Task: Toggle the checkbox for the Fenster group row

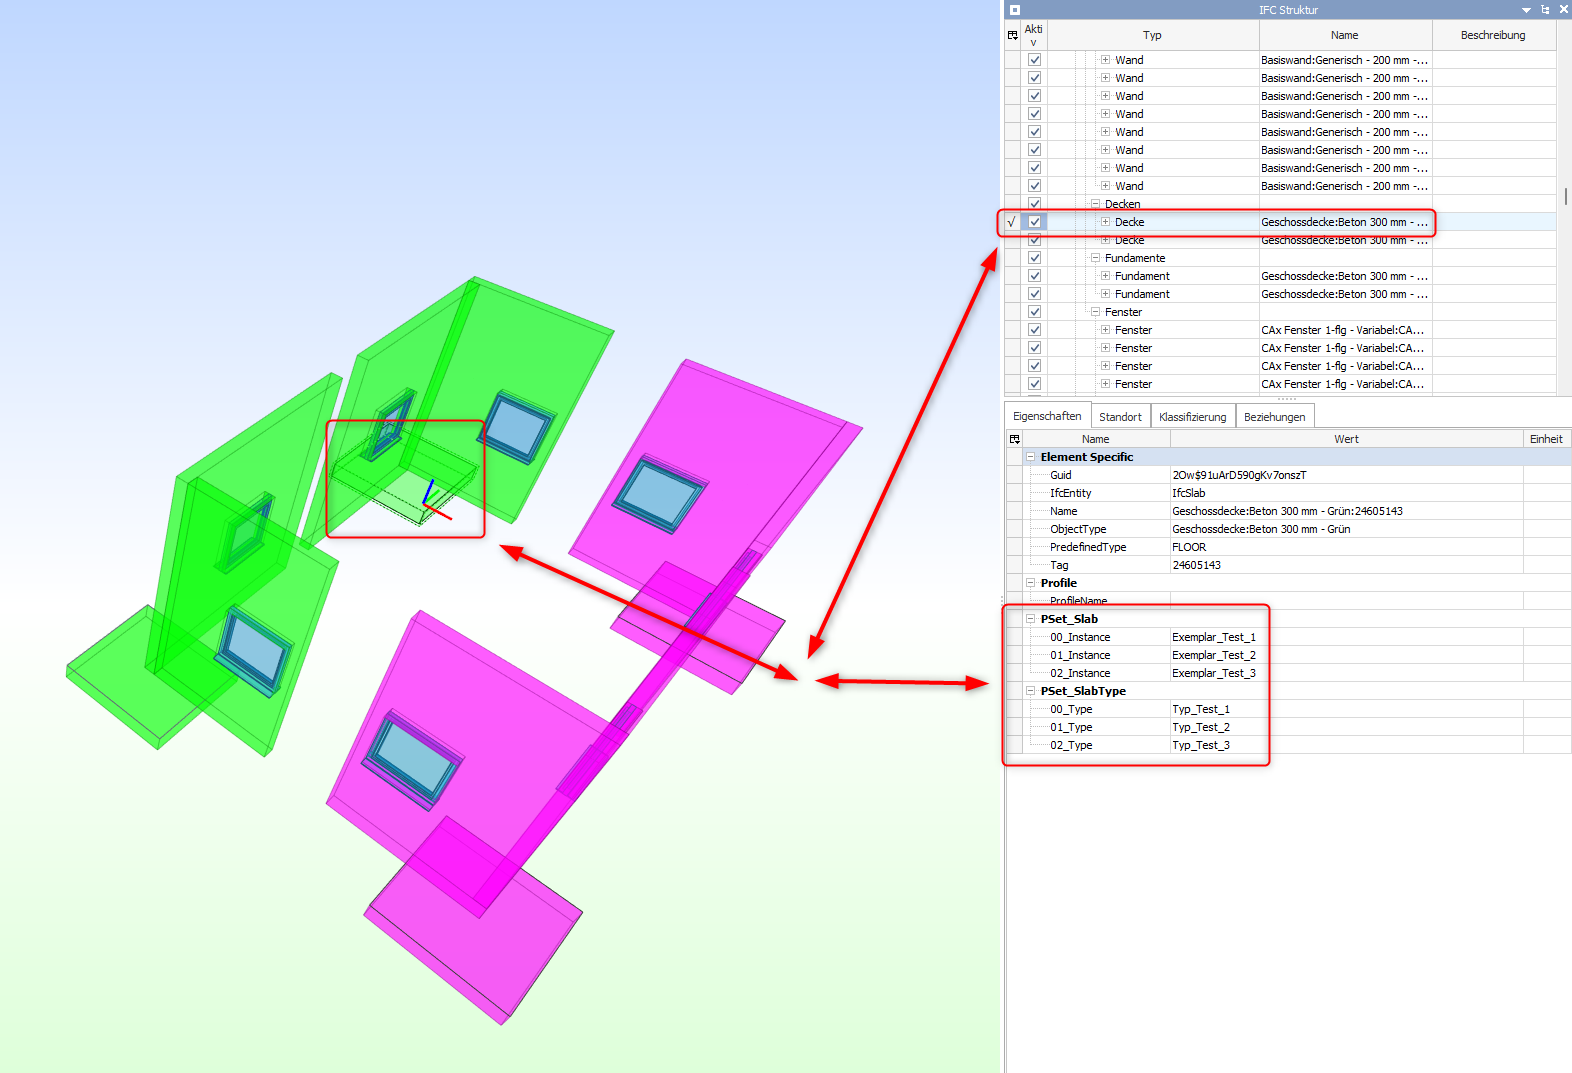Action: click(x=1034, y=312)
